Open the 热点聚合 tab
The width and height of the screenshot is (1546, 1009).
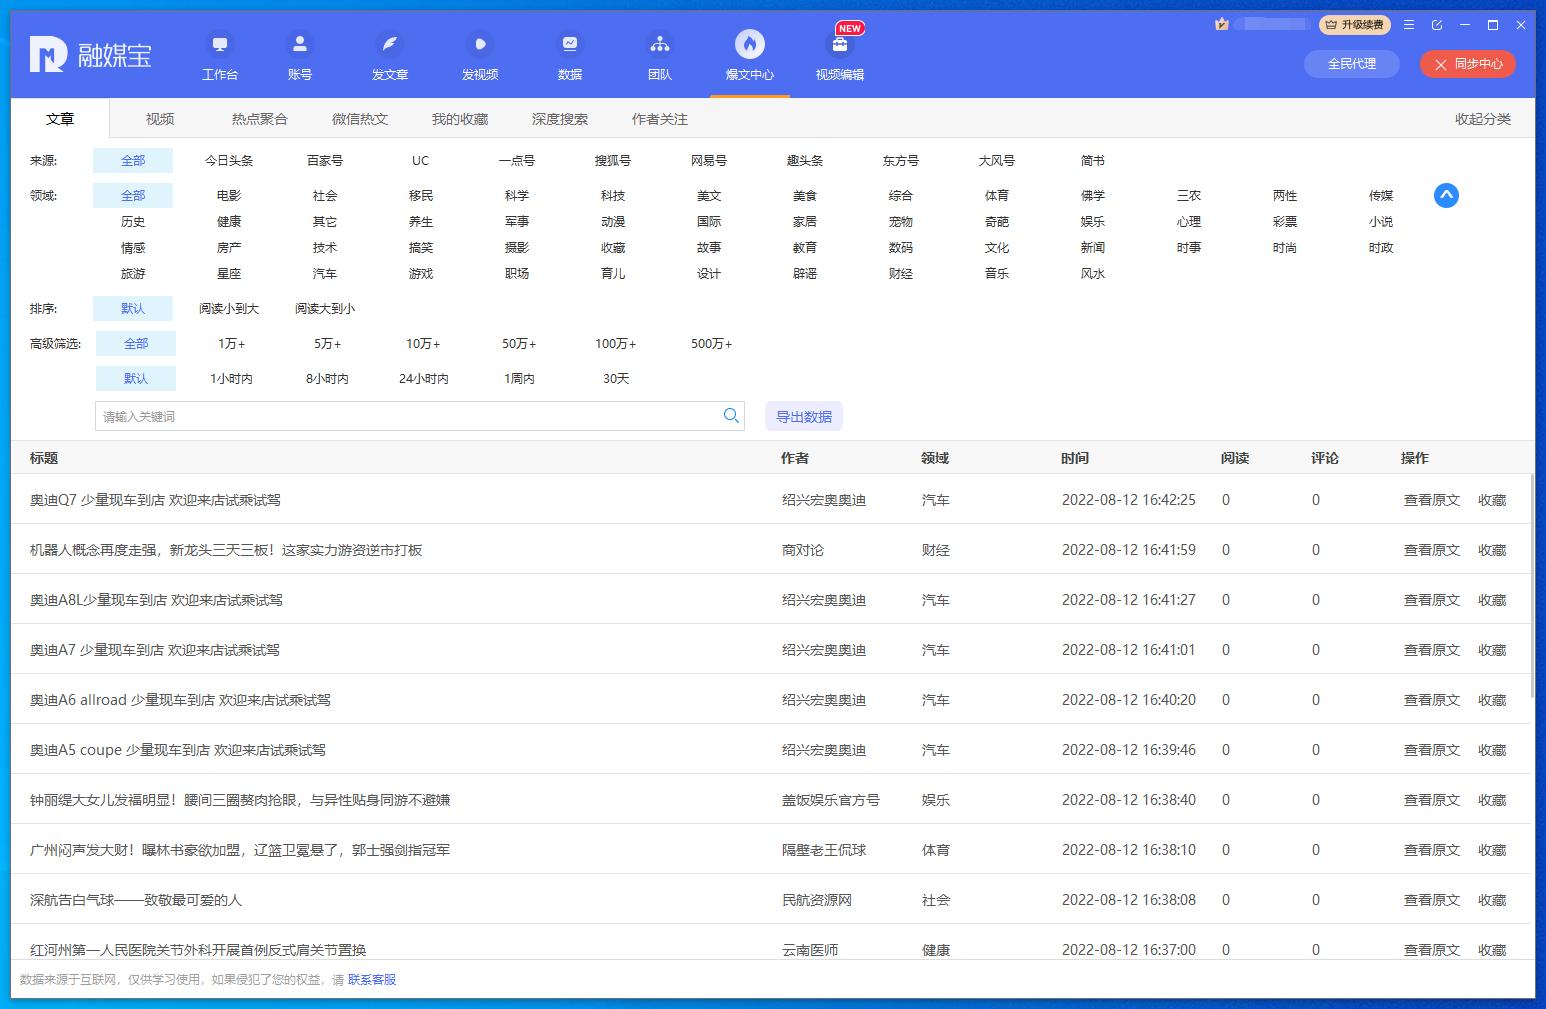(x=259, y=119)
